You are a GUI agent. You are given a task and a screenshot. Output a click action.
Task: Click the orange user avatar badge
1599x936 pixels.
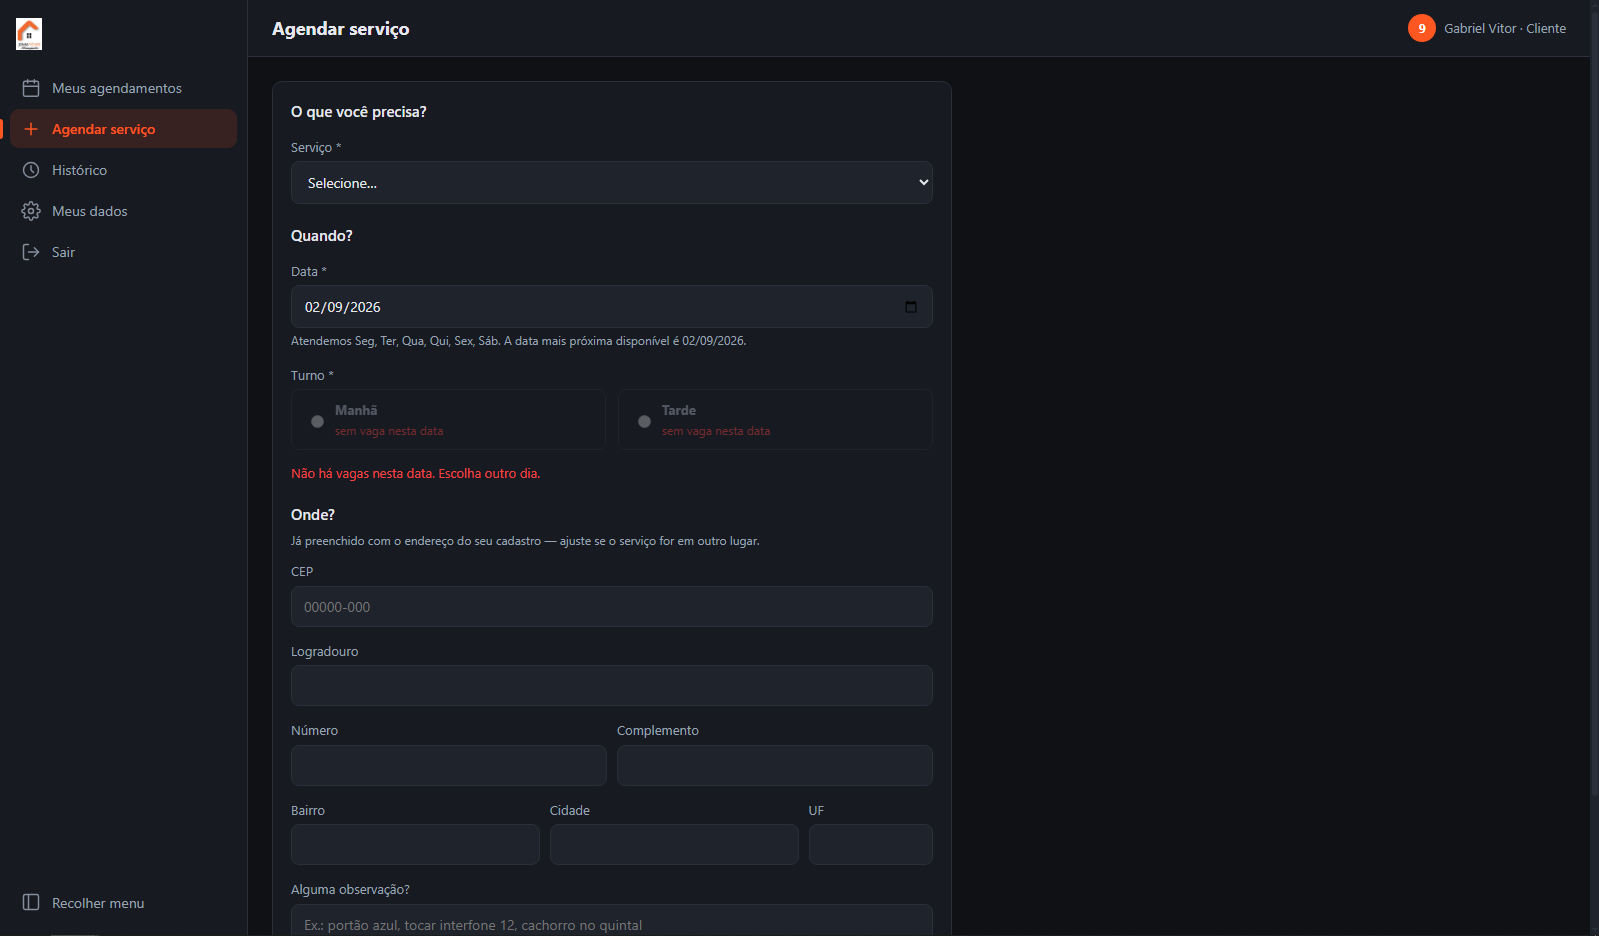(x=1422, y=28)
